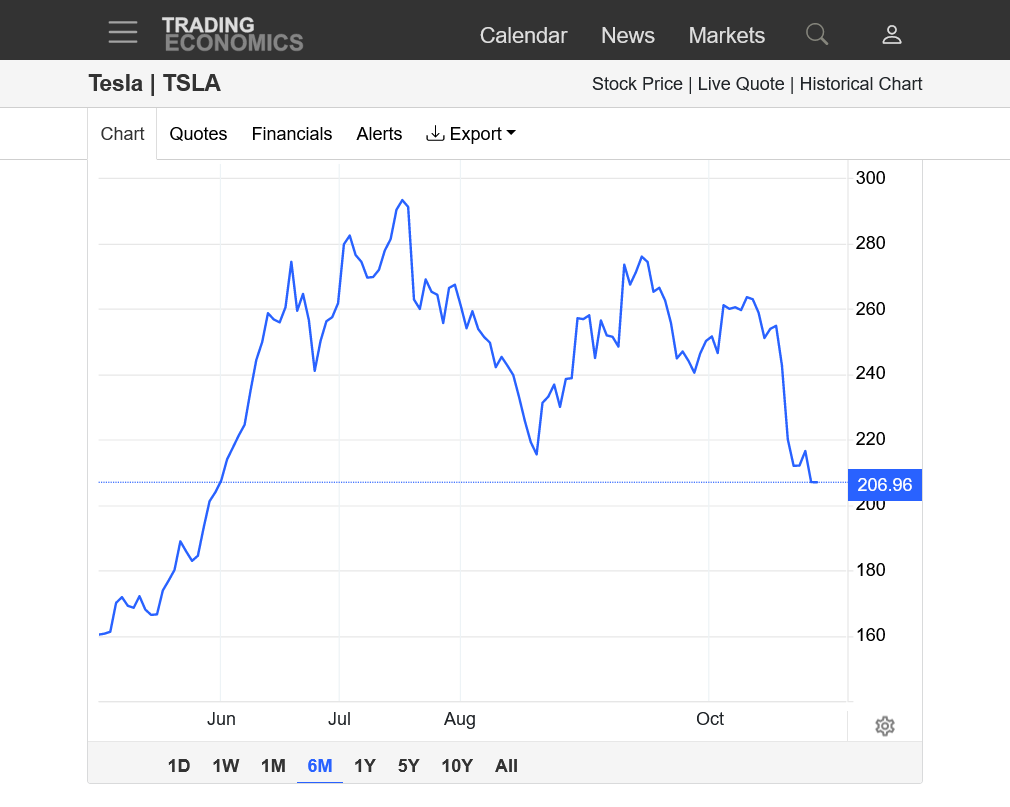Select the 1Y time range
1010x807 pixels.
click(365, 766)
